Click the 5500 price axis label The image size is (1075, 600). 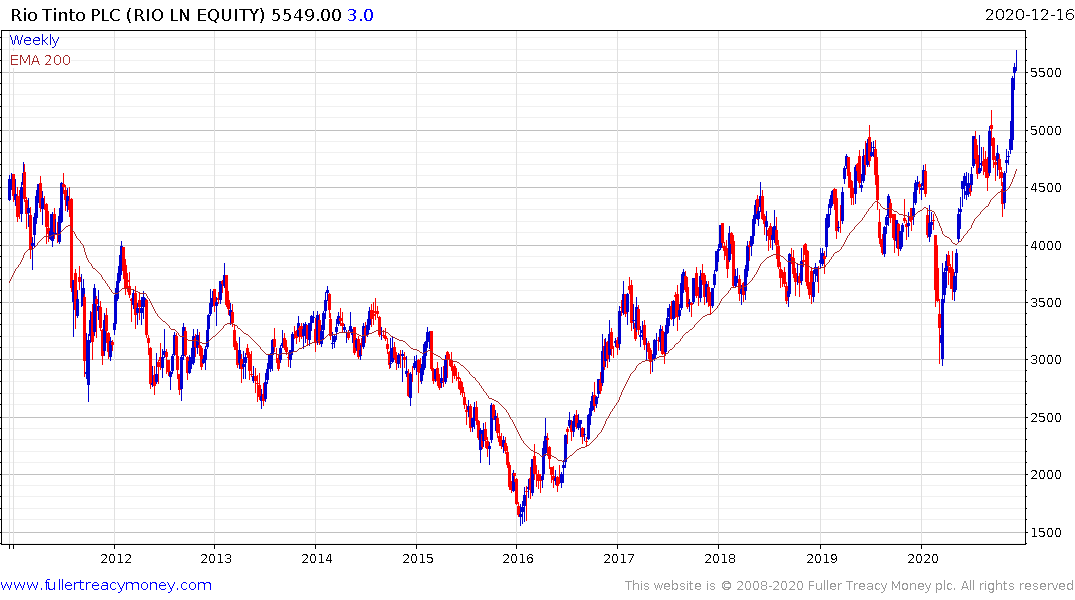1046,73
